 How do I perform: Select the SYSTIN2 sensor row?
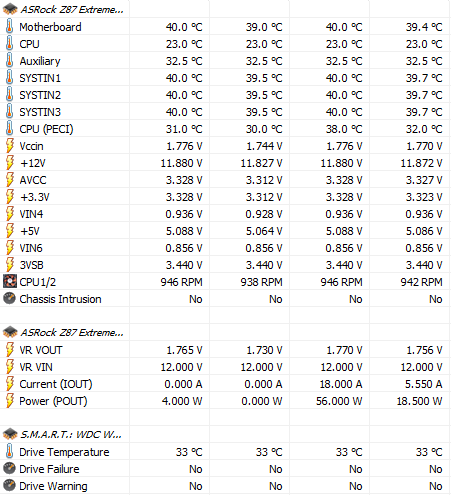pyautogui.click(x=225, y=95)
